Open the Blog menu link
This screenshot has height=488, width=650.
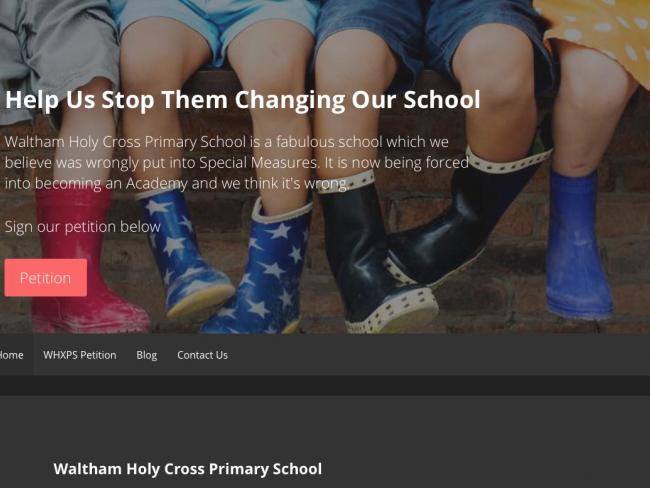(147, 355)
